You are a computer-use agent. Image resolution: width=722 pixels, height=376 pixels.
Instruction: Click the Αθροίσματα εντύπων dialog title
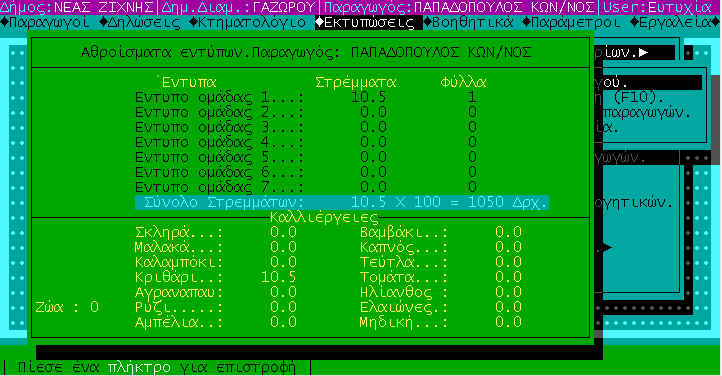306,52
